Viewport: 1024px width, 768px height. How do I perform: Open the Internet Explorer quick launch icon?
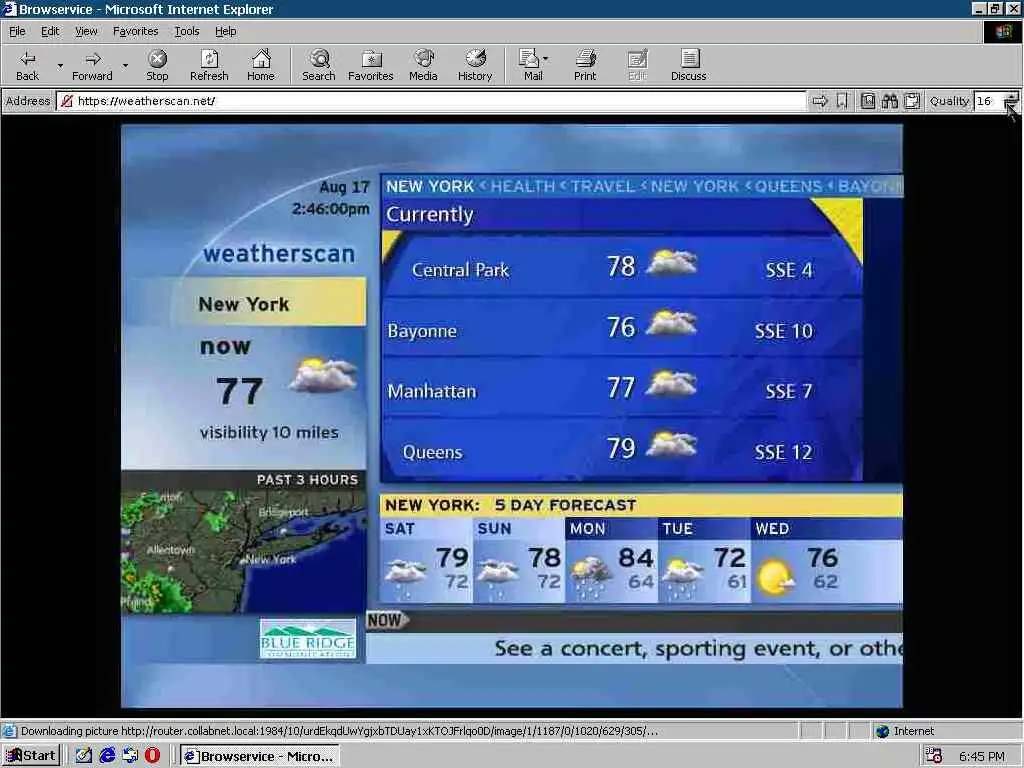pos(107,756)
